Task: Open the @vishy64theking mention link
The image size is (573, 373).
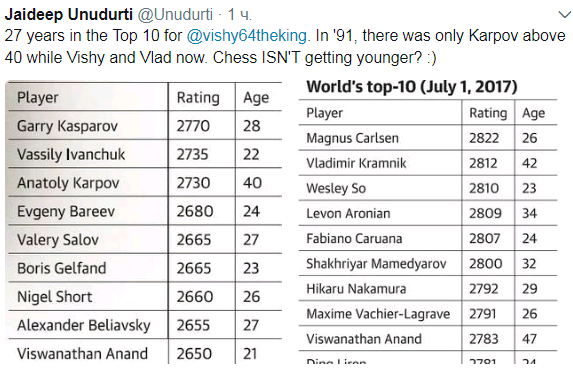Action: (247, 36)
